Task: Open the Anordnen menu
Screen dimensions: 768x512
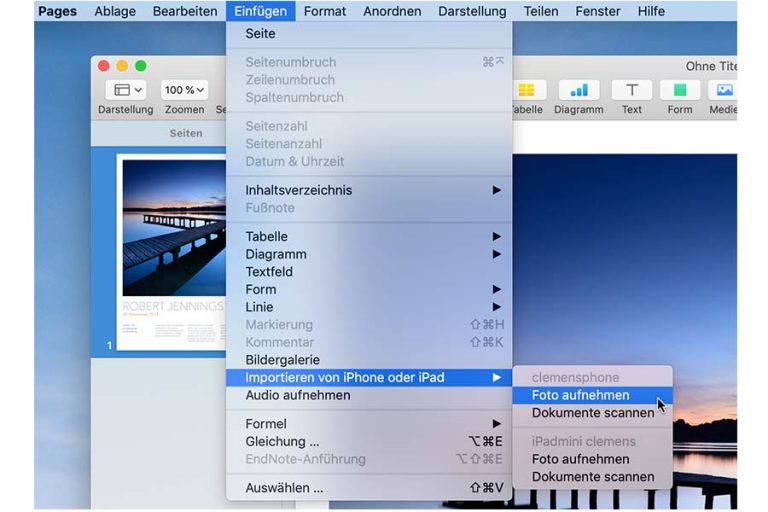Action: click(x=392, y=11)
